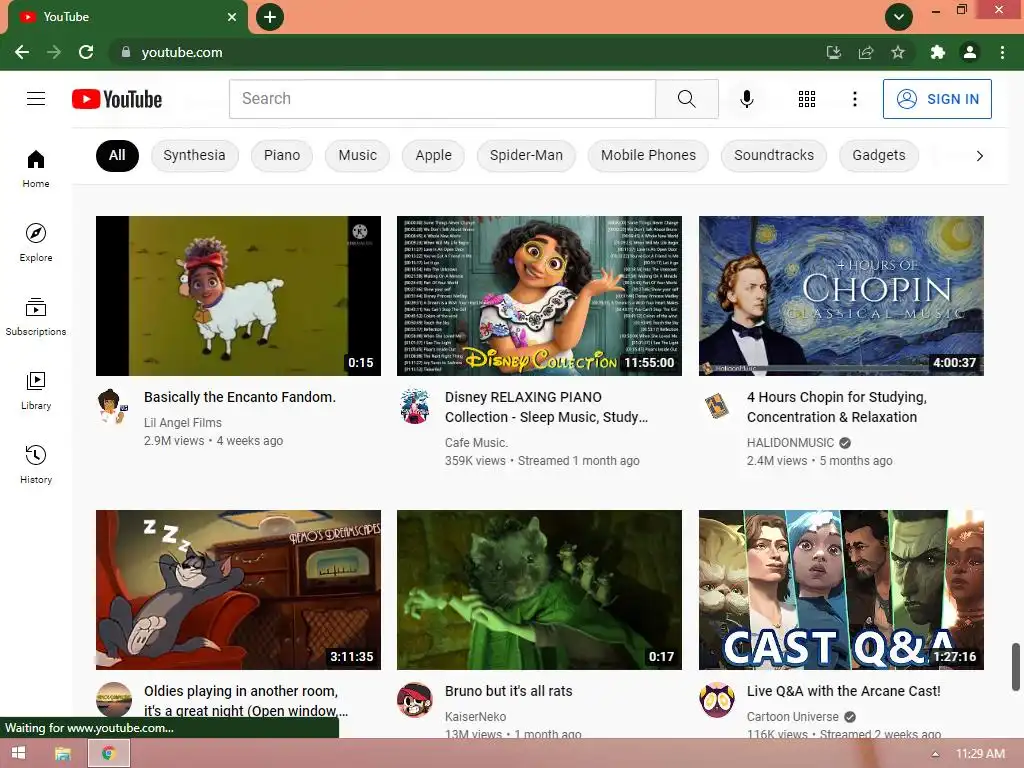This screenshot has width=1024, height=768.
Task: Reload the YouTube page
Action: pyautogui.click(x=86, y=52)
